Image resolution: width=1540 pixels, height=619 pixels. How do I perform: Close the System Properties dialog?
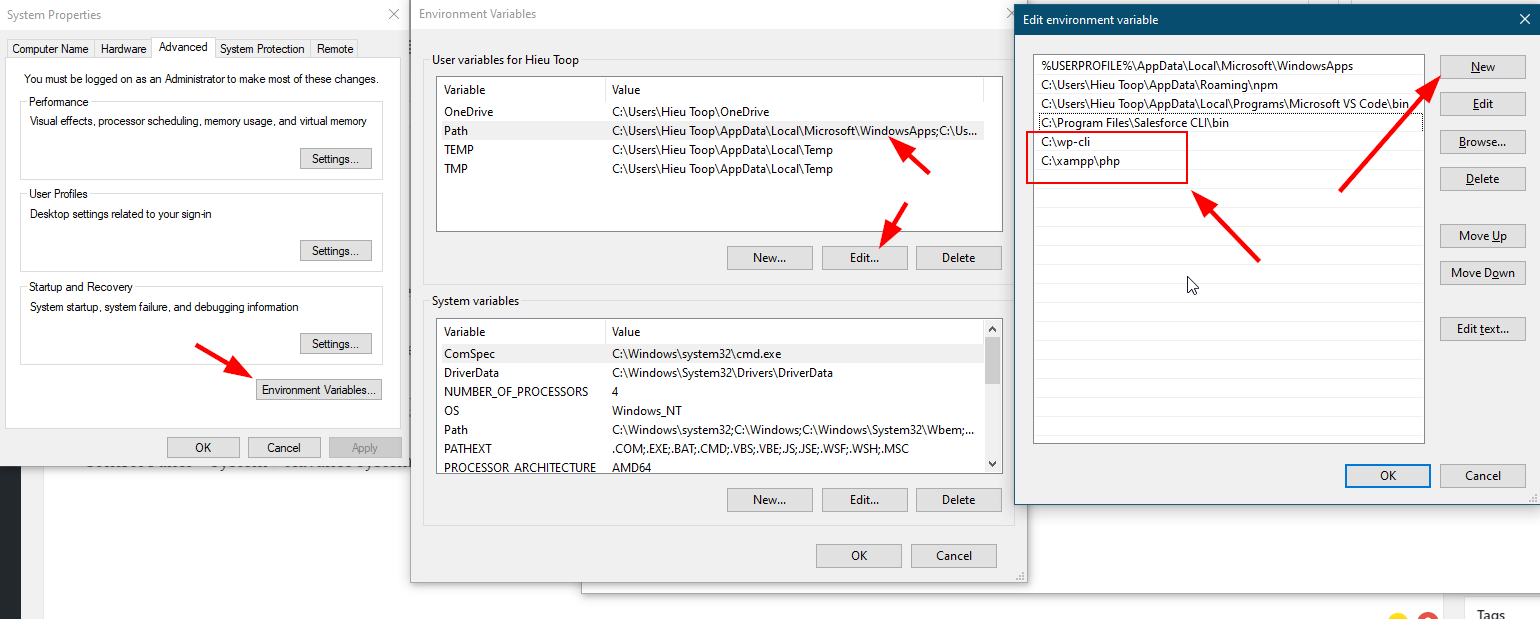tap(393, 14)
